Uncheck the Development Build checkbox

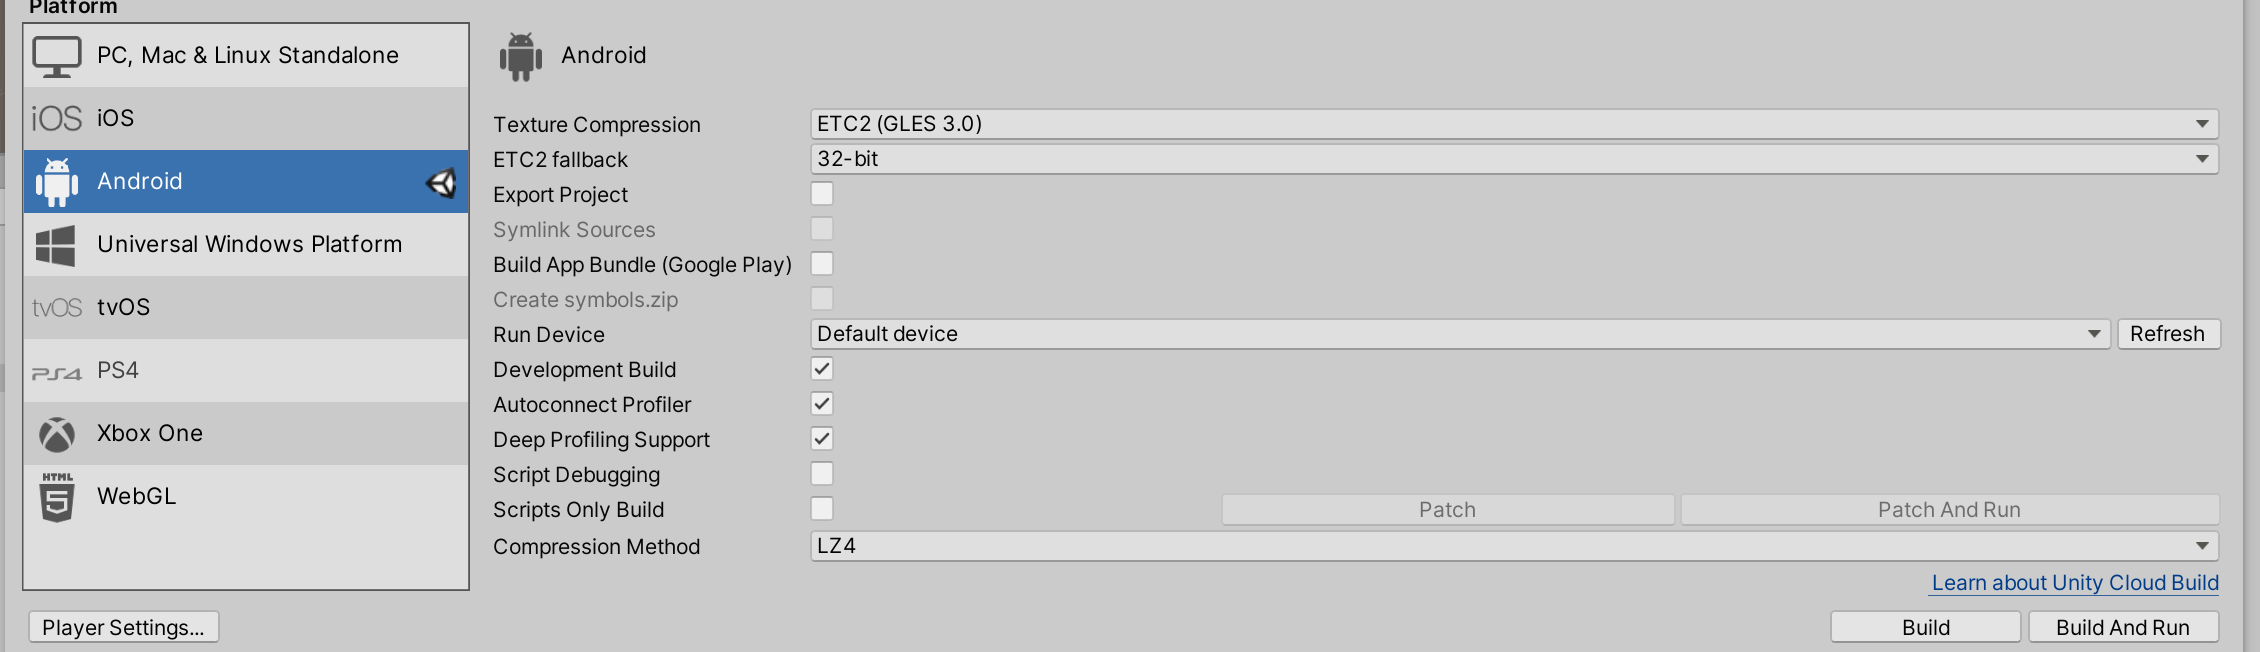coord(822,369)
